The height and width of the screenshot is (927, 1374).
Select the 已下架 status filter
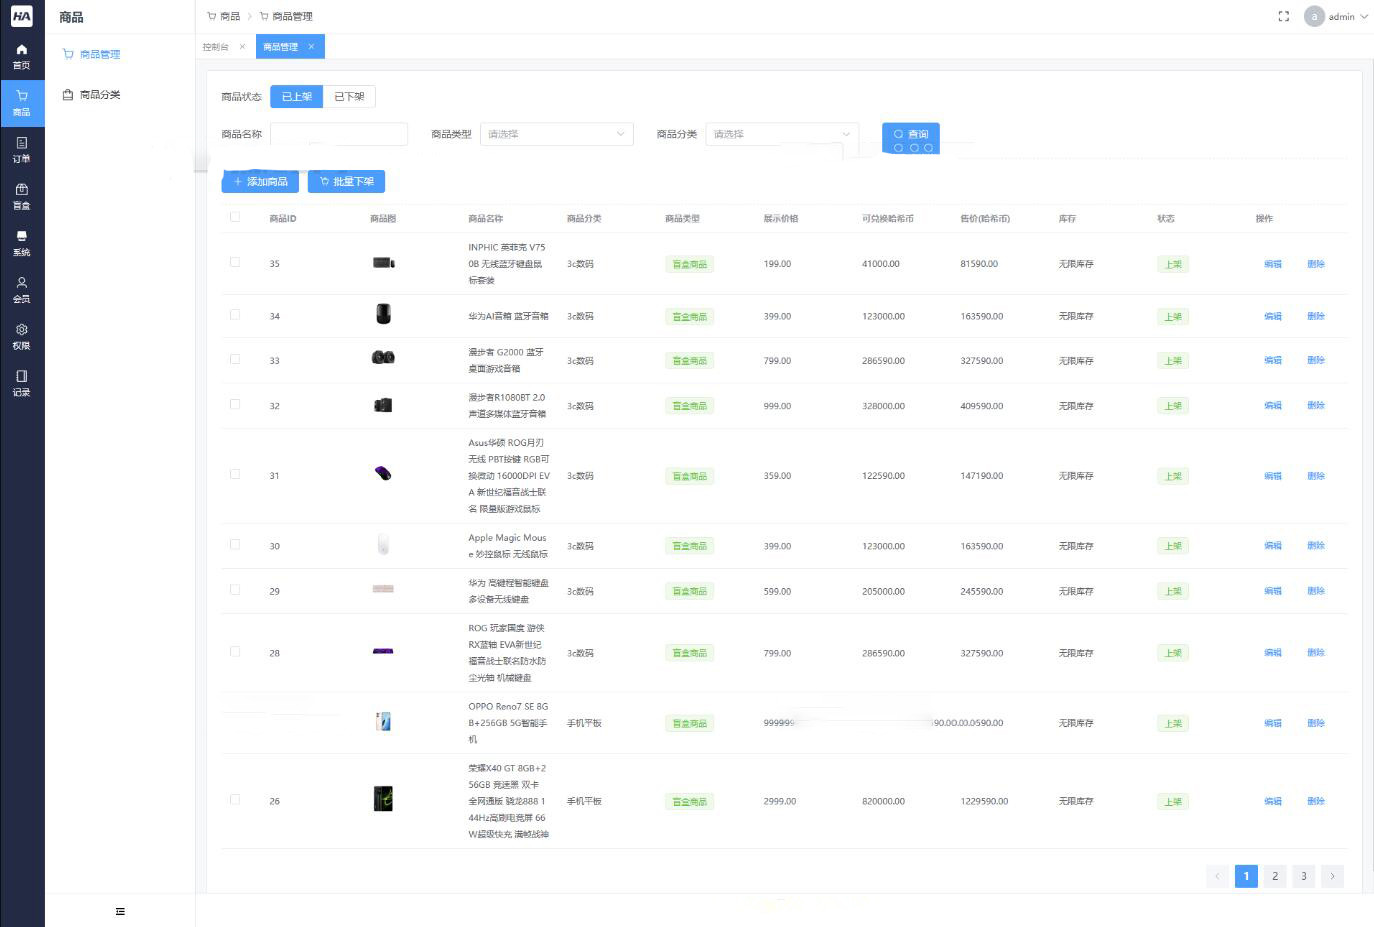[x=349, y=97]
